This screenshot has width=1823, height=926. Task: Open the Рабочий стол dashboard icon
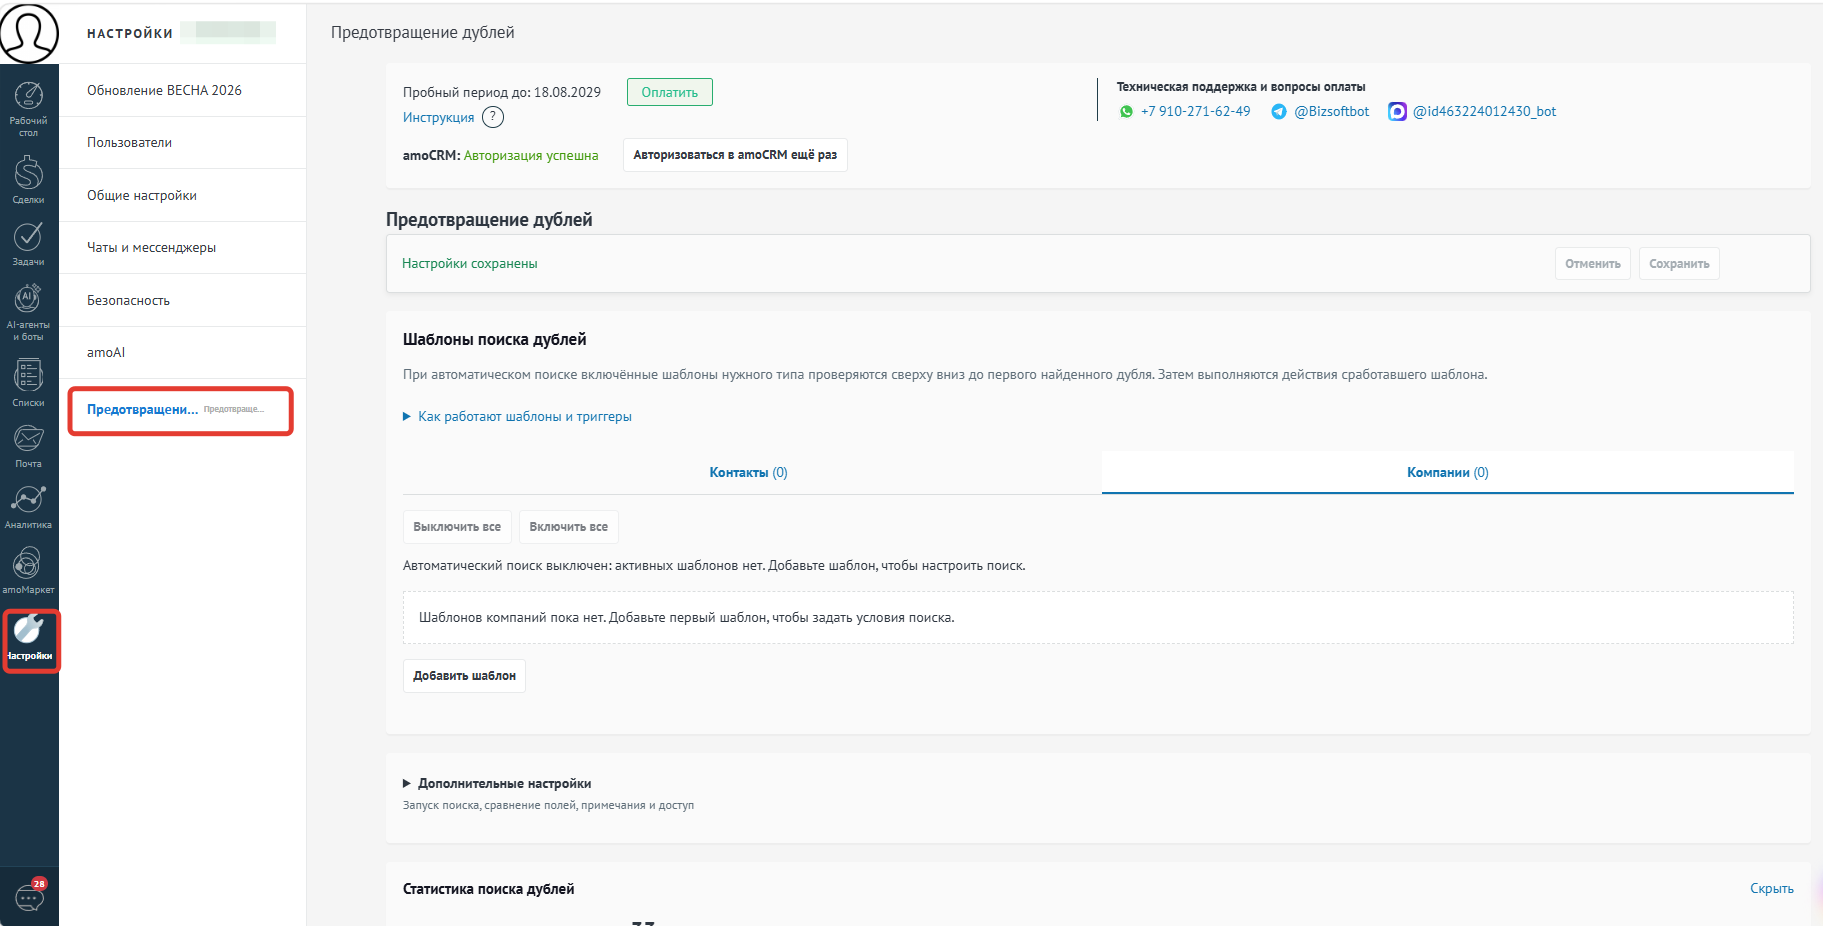point(28,108)
